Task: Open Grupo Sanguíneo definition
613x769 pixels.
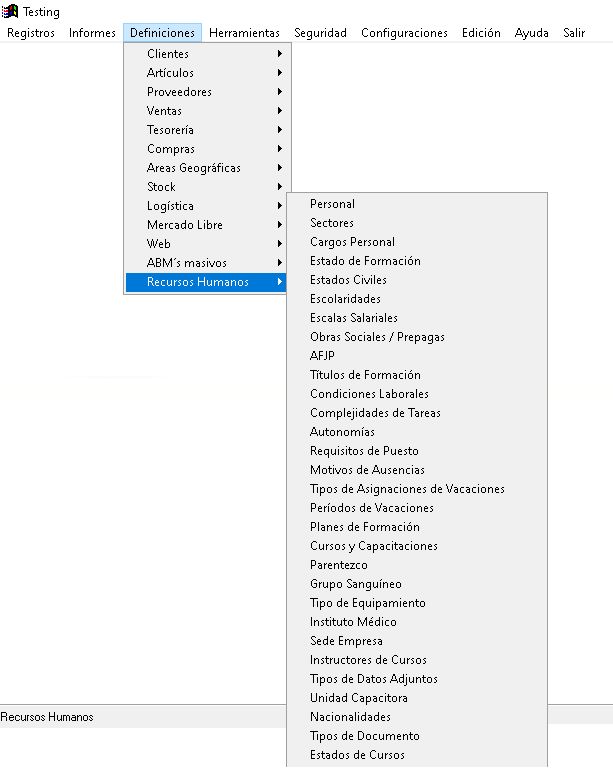Action: point(356,584)
